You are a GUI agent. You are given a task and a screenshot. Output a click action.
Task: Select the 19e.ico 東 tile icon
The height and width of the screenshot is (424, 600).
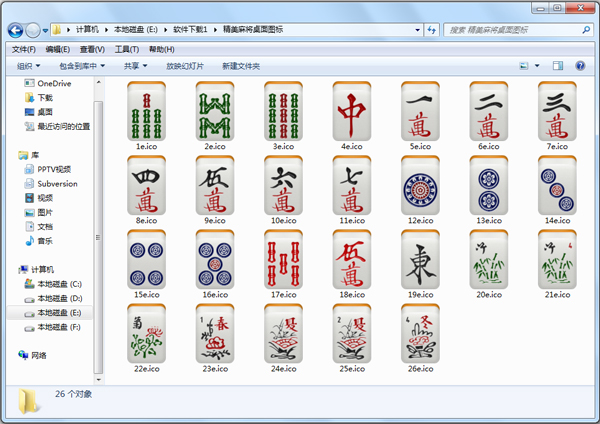point(420,261)
